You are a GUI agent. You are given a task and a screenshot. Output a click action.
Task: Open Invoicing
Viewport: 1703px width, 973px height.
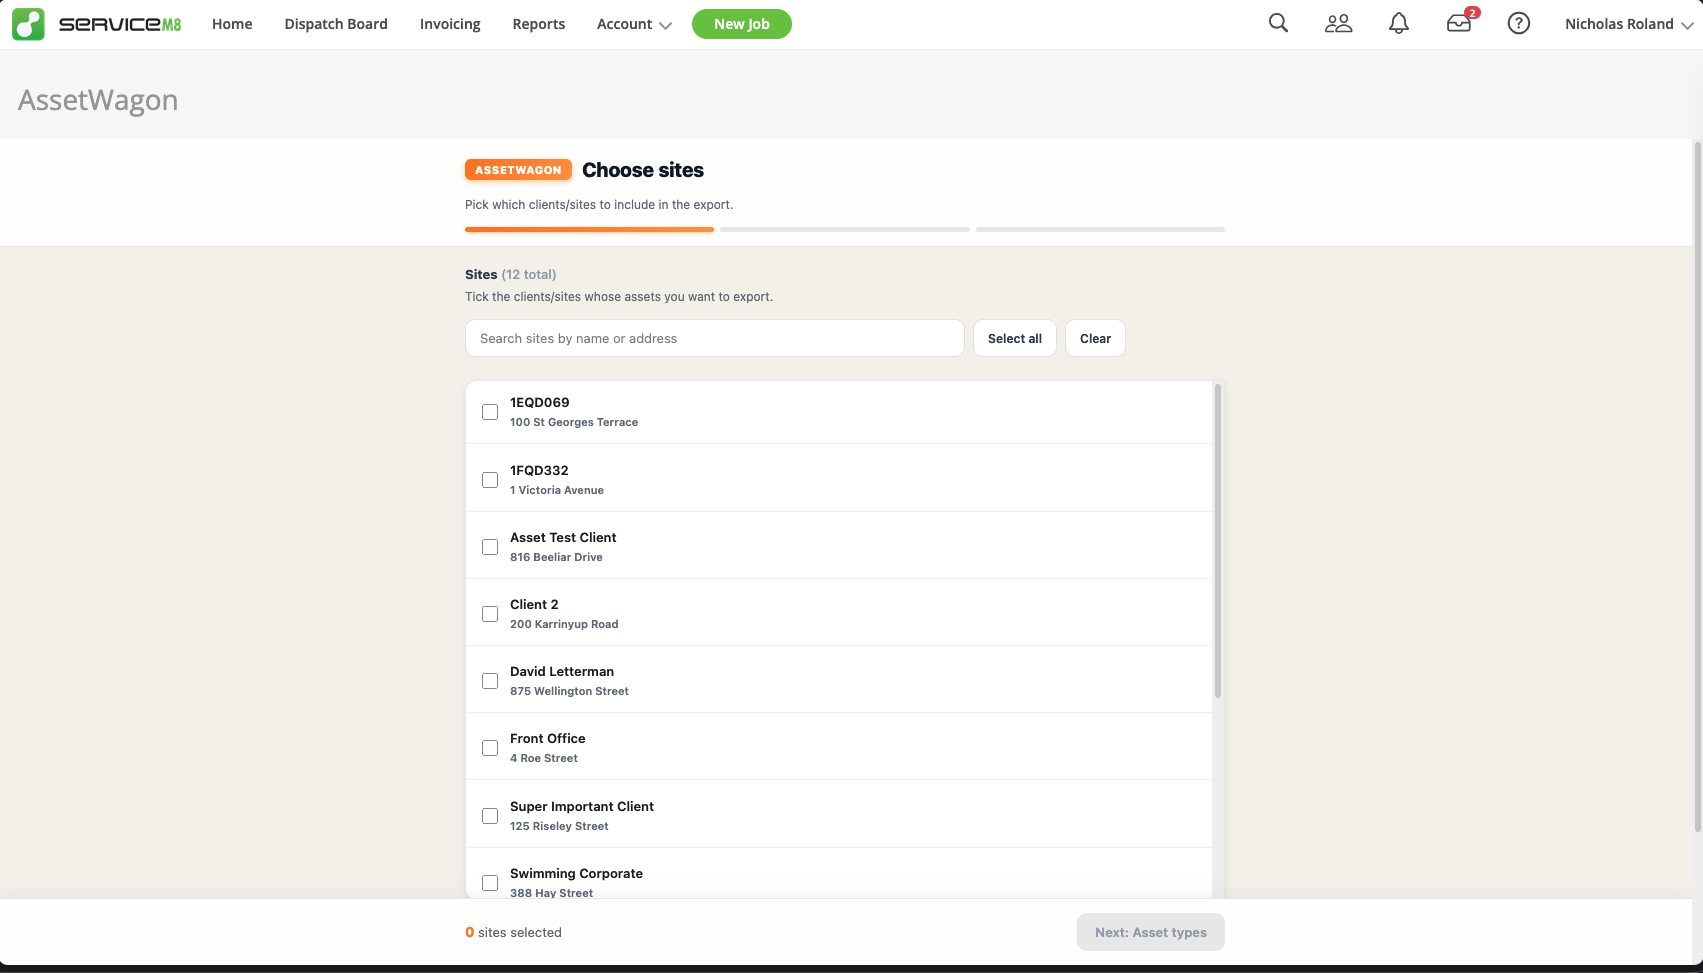pos(450,24)
